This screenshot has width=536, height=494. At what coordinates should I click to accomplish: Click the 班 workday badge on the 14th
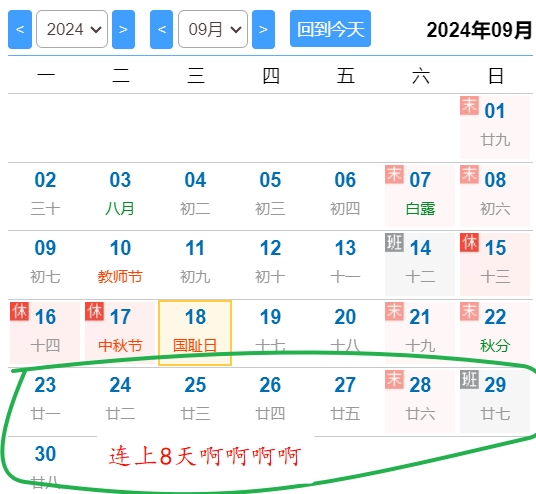point(394,243)
